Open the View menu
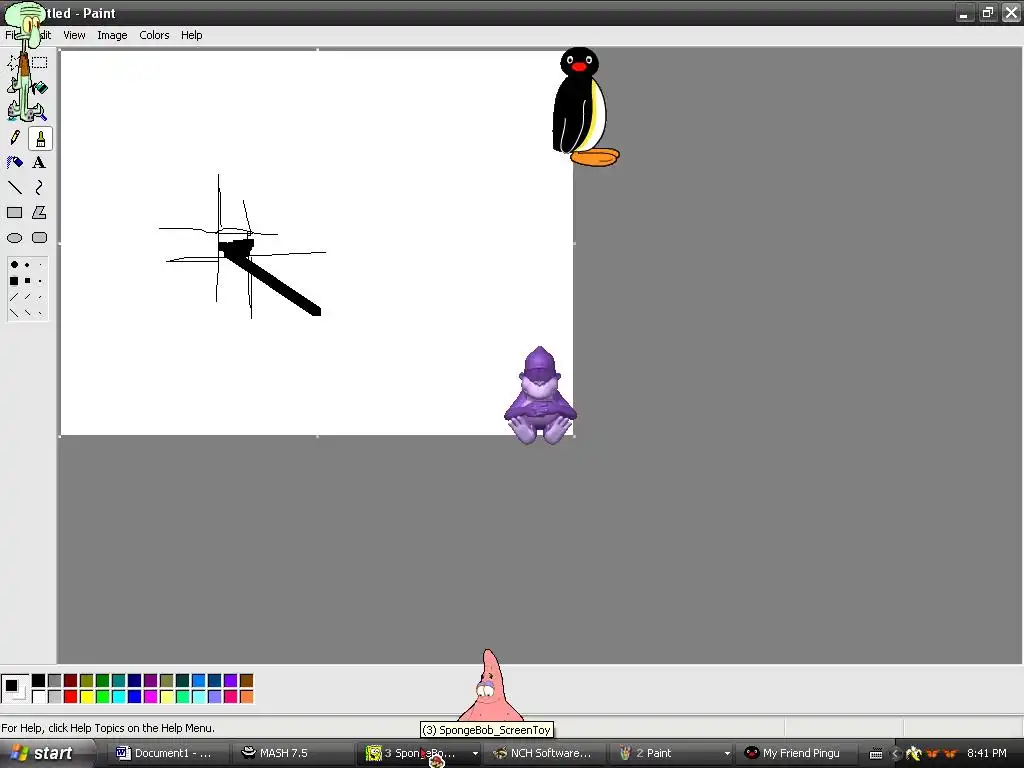This screenshot has width=1024, height=768. (74, 35)
